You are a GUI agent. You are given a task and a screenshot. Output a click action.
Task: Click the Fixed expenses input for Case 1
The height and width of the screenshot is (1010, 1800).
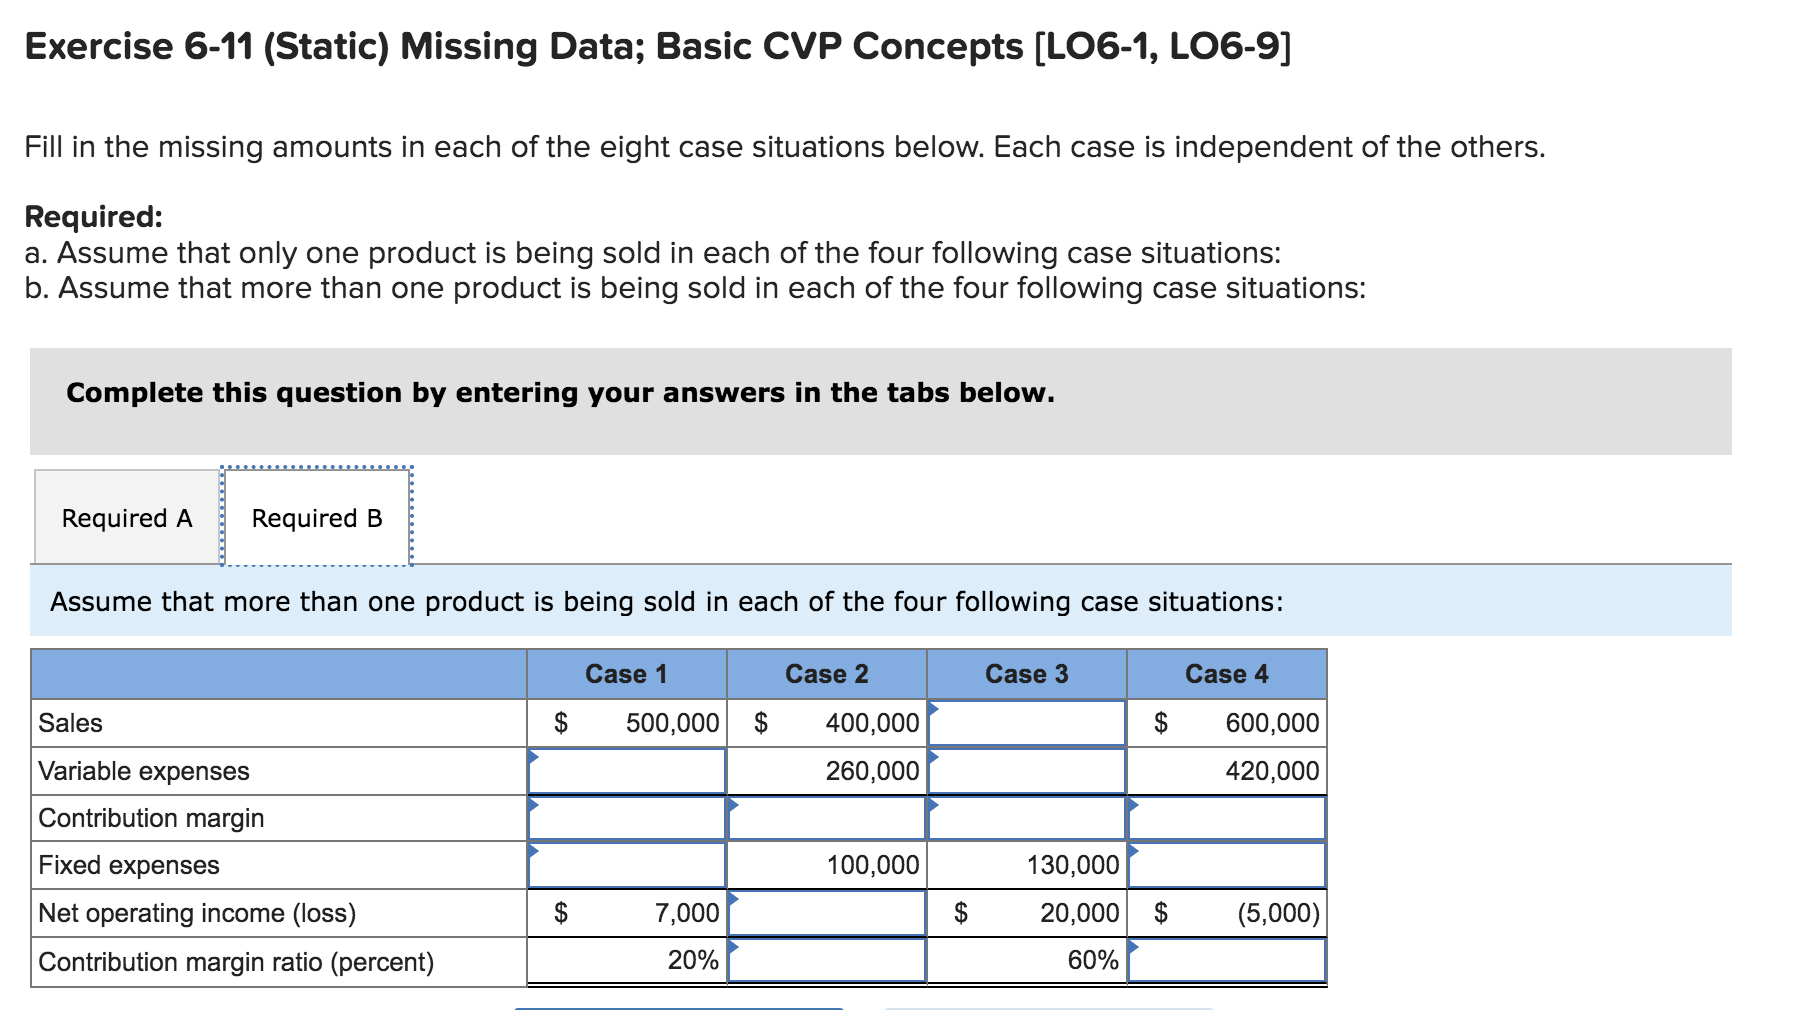pos(625,865)
